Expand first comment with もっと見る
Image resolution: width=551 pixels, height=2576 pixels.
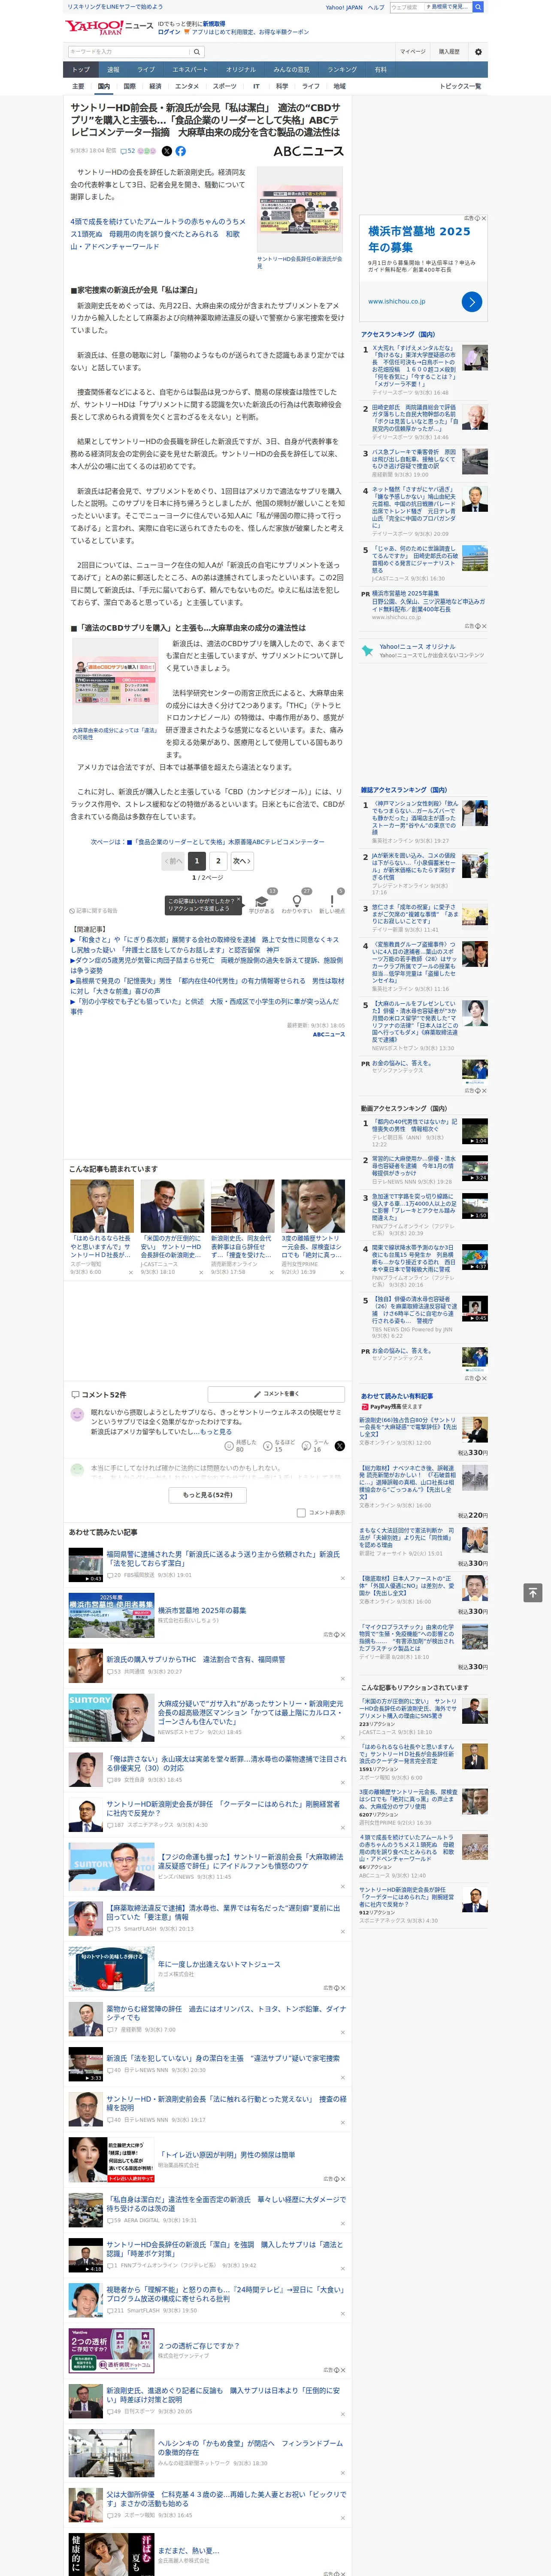[216, 1432]
